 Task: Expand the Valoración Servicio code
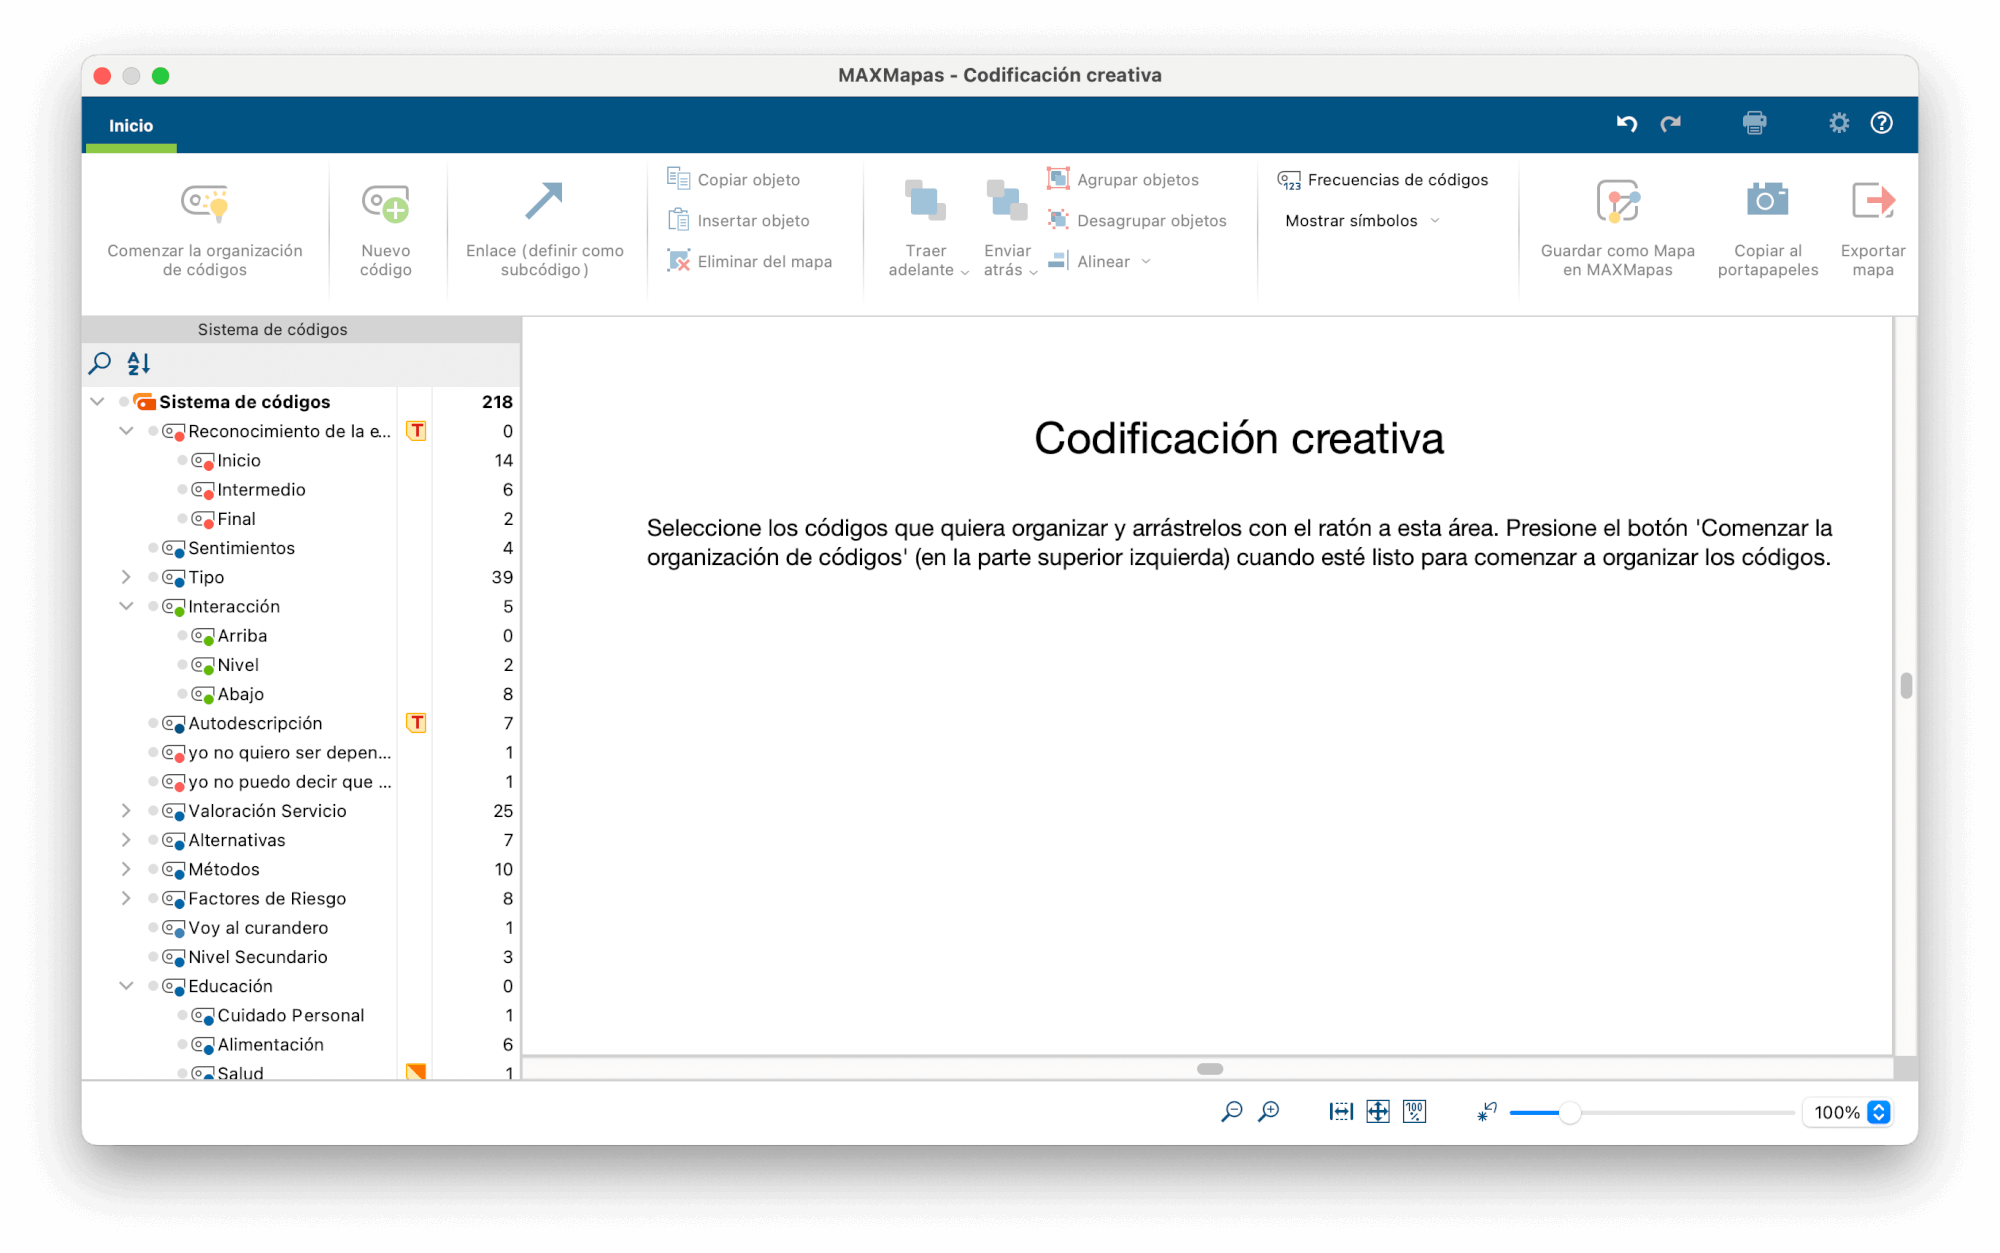click(126, 810)
